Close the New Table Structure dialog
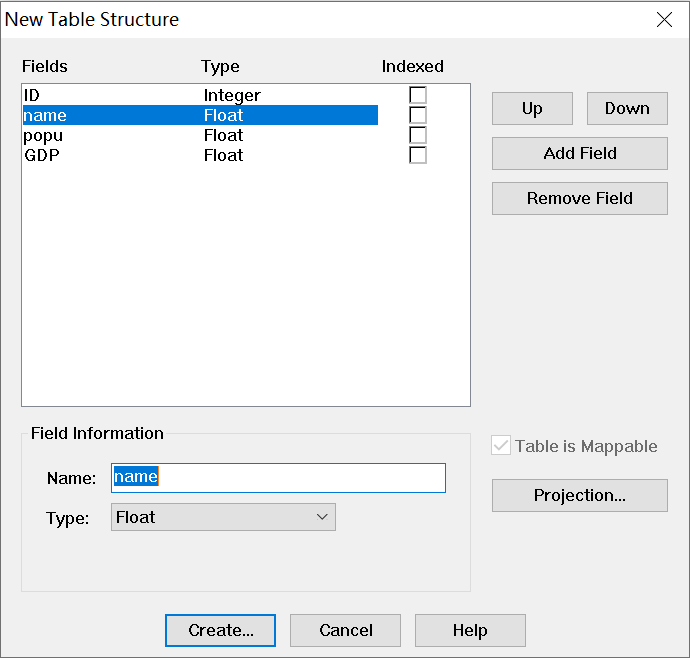Viewport: 690px width, 658px height. [x=664, y=20]
